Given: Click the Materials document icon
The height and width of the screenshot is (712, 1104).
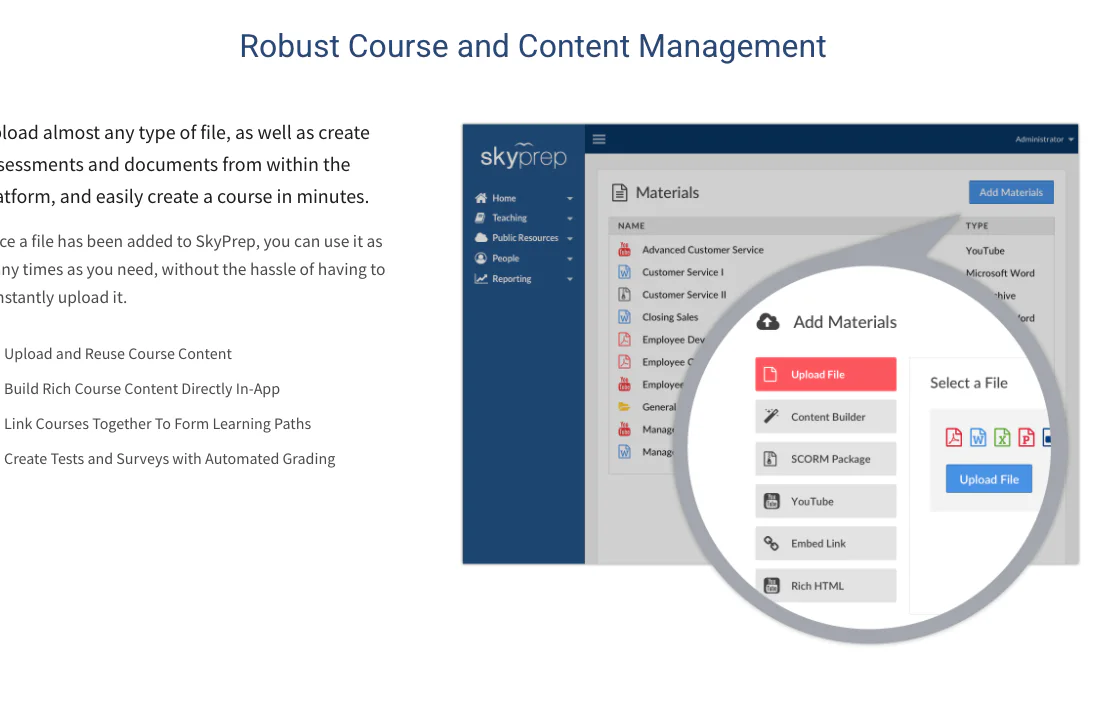Looking at the screenshot, I should (x=620, y=192).
